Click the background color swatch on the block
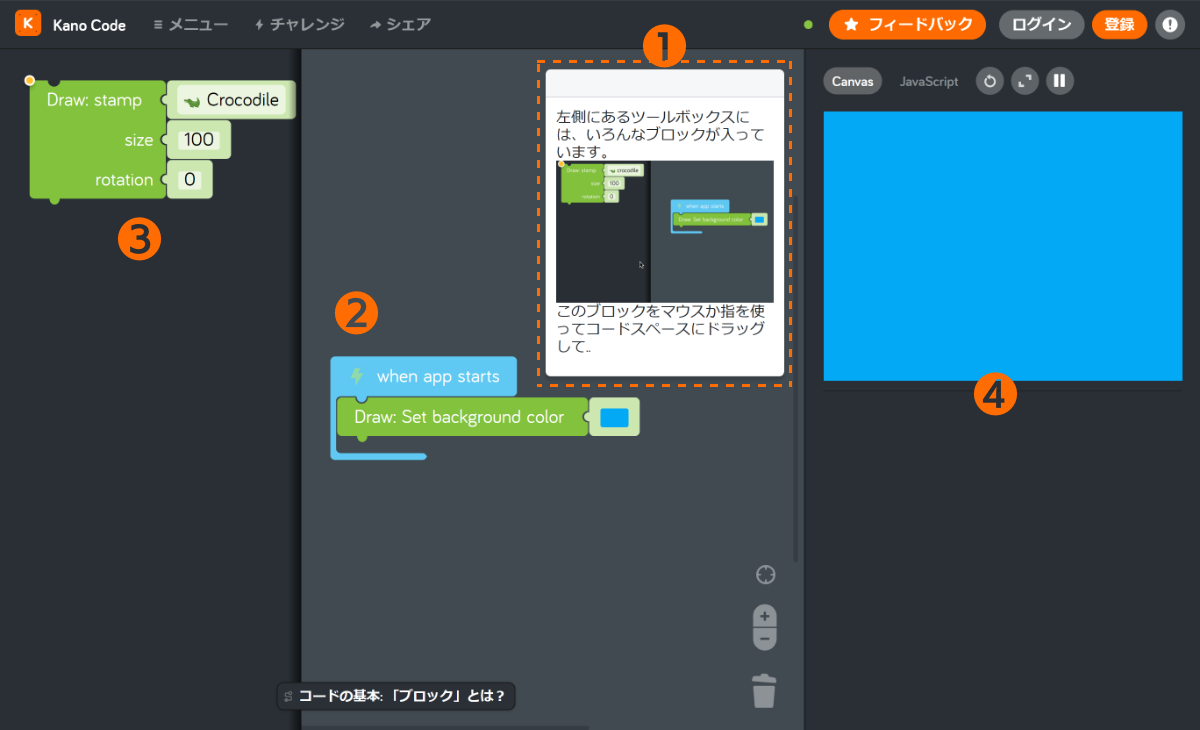 point(614,416)
